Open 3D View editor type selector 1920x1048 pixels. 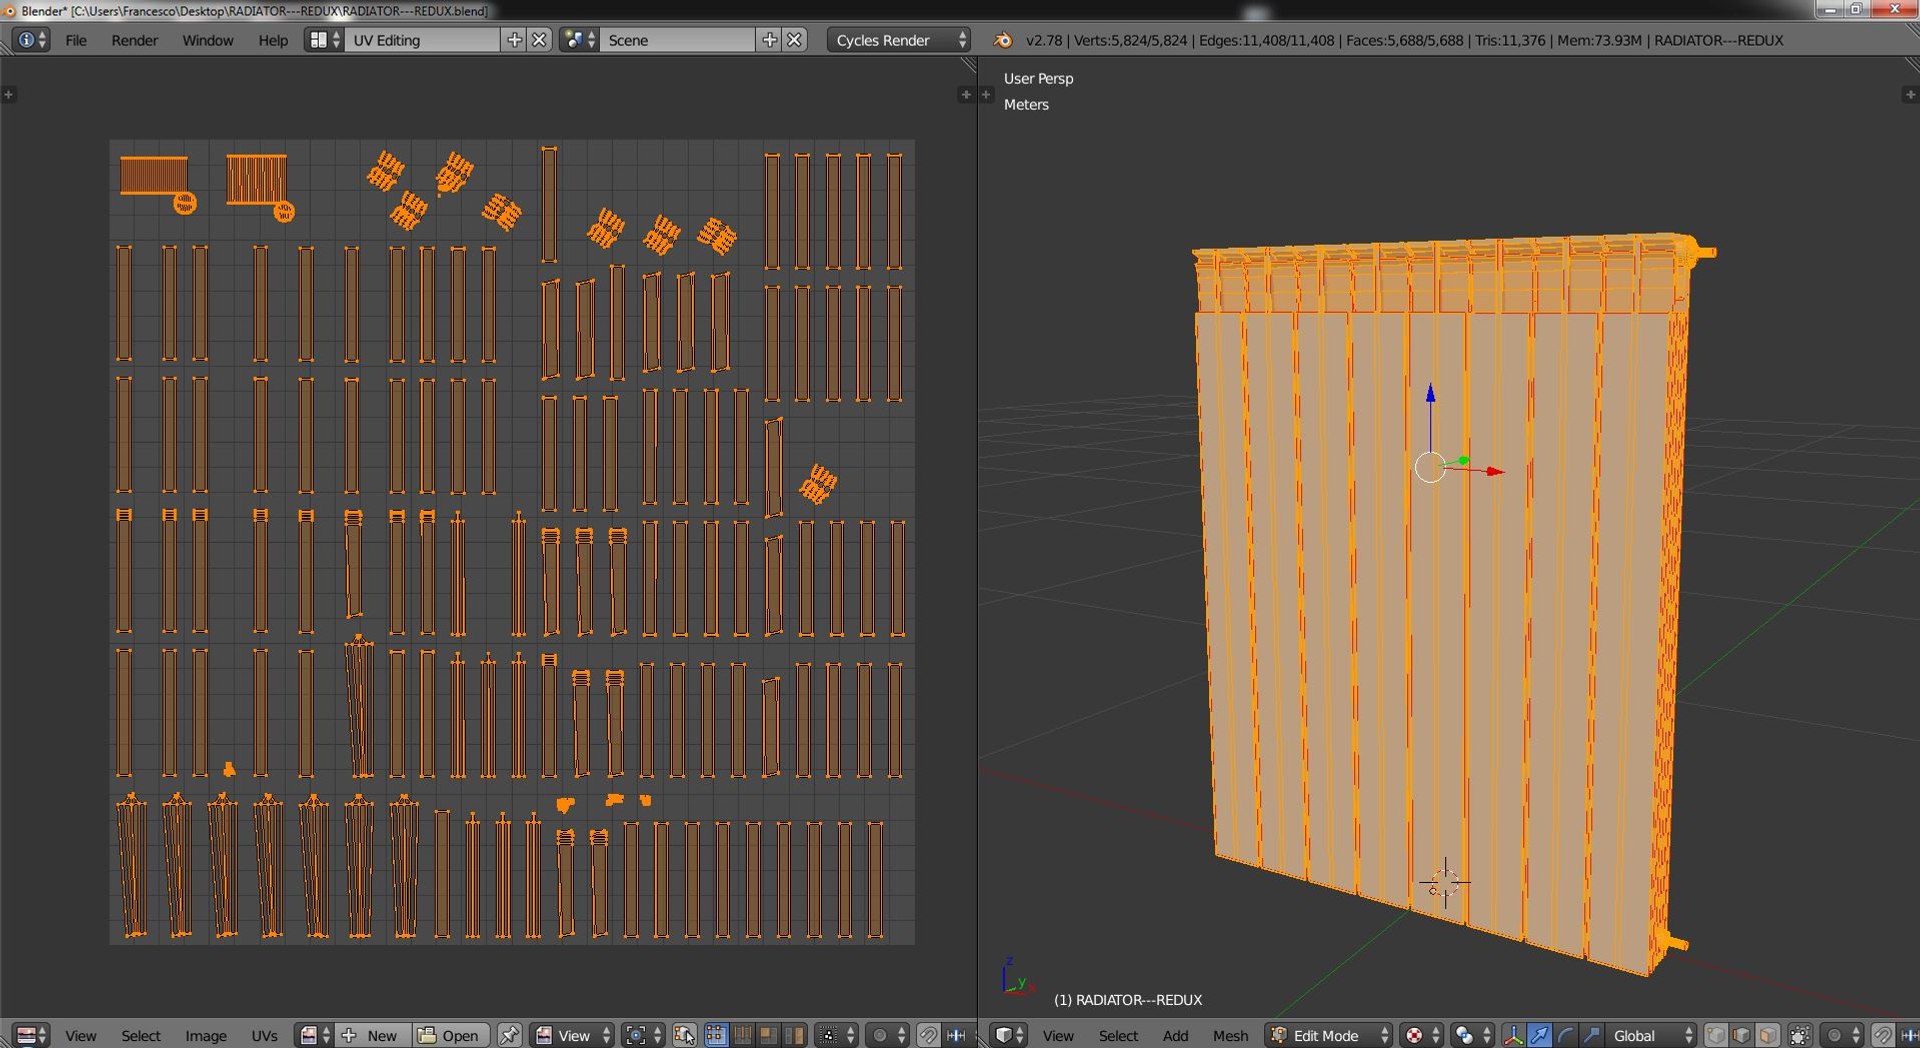1008,1035
